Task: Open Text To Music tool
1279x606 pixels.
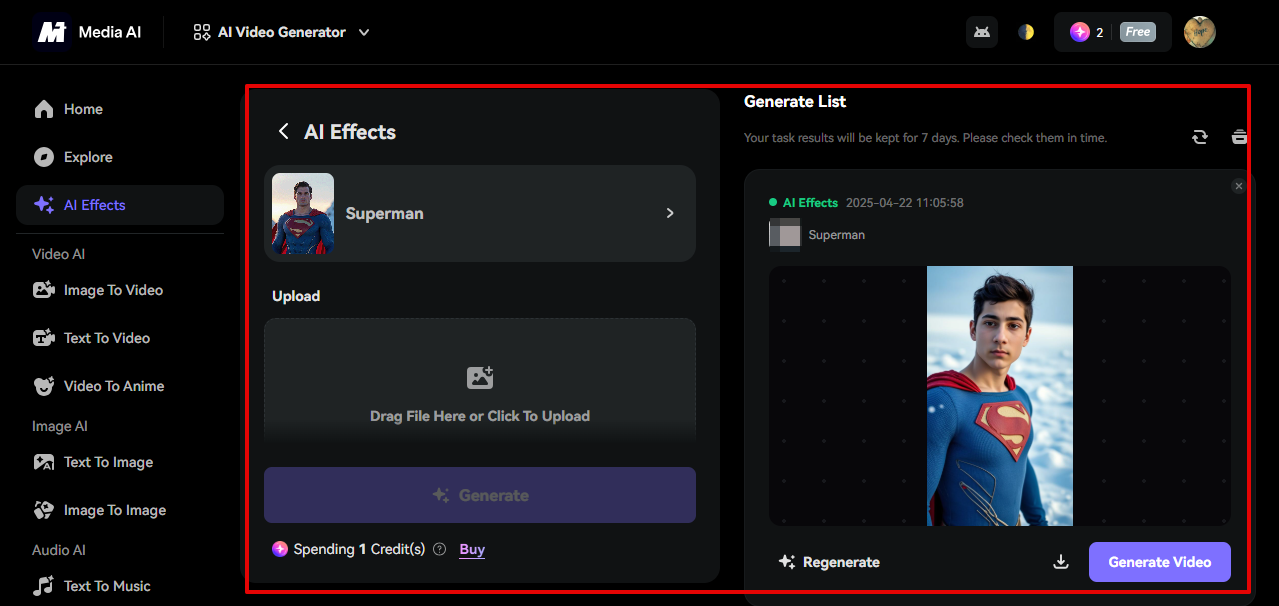Action: click(x=120, y=586)
